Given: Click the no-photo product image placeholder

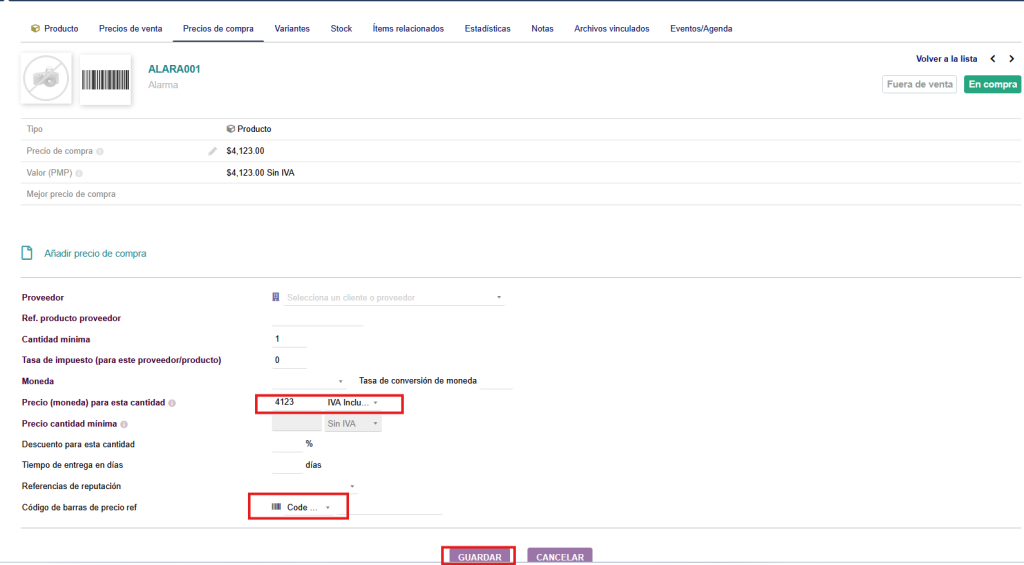Looking at the screenshot, I should click(x=46, y=79).
